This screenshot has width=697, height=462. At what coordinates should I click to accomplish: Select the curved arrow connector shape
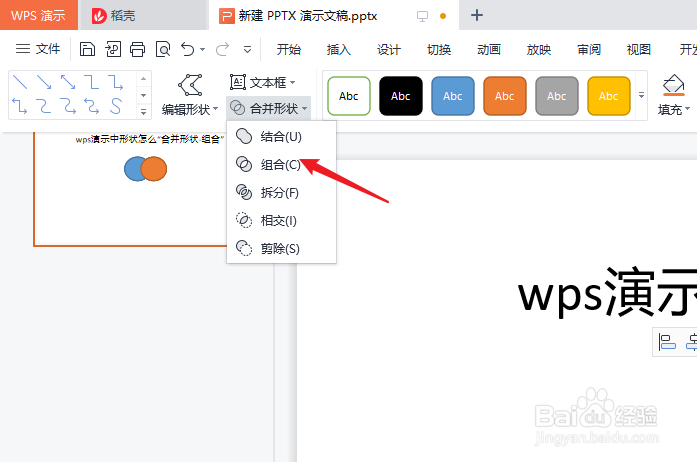[x=68, y=106]
